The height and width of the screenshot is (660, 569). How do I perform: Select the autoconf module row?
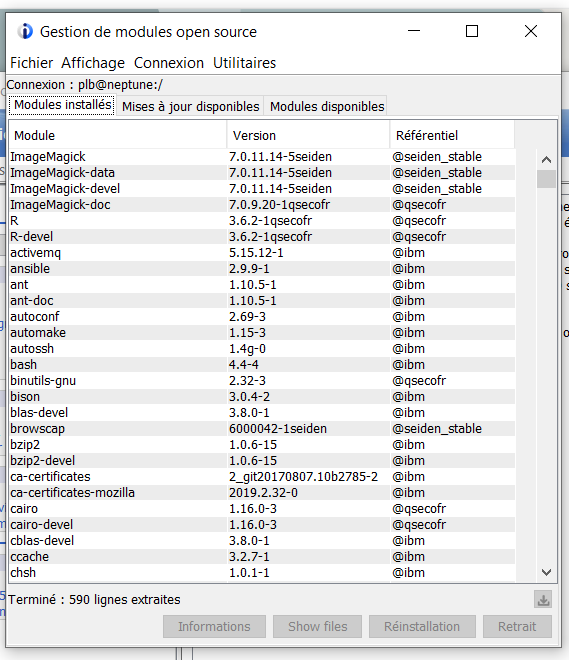click(262, 317)
